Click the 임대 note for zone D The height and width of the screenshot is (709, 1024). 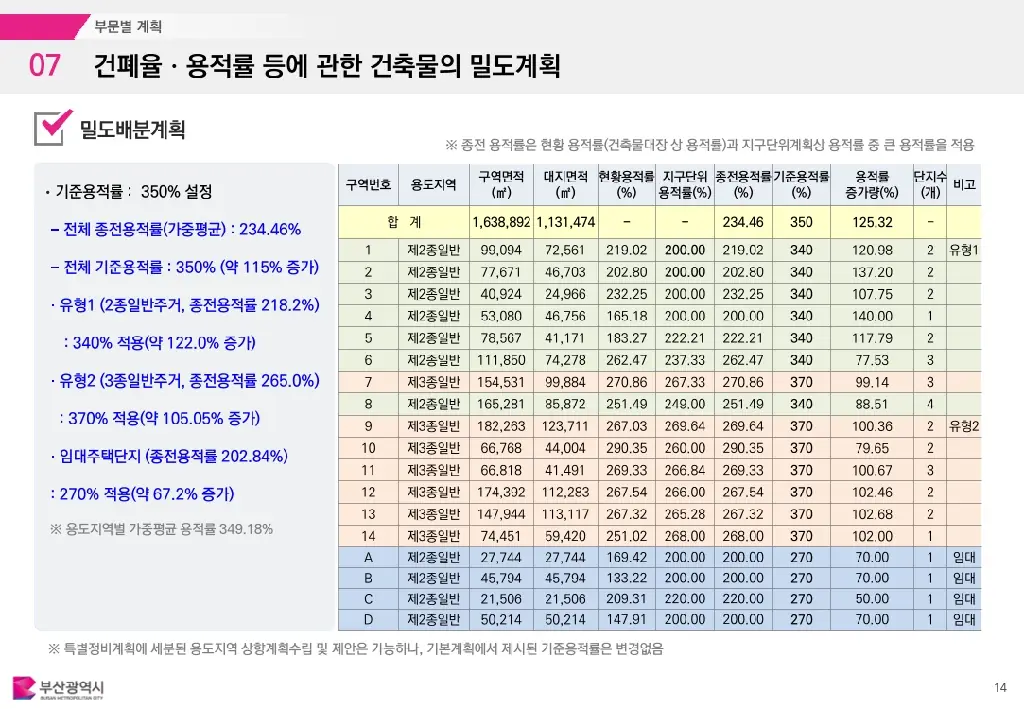(x=964, y=621)
